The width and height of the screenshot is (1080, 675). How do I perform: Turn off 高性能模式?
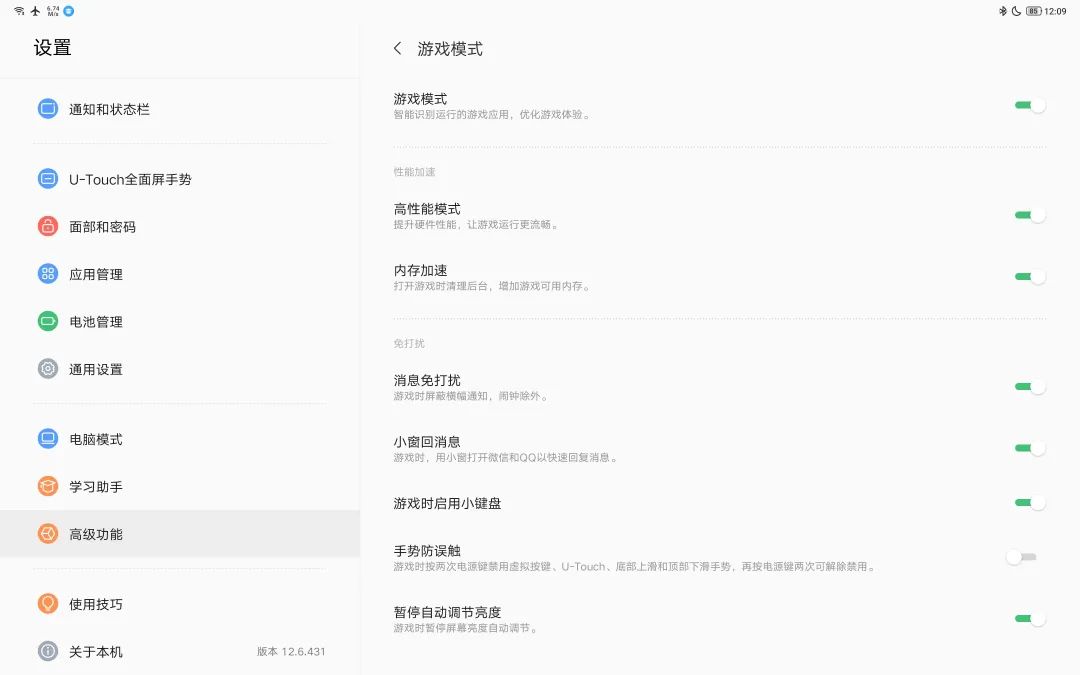tap(1029, 215)
